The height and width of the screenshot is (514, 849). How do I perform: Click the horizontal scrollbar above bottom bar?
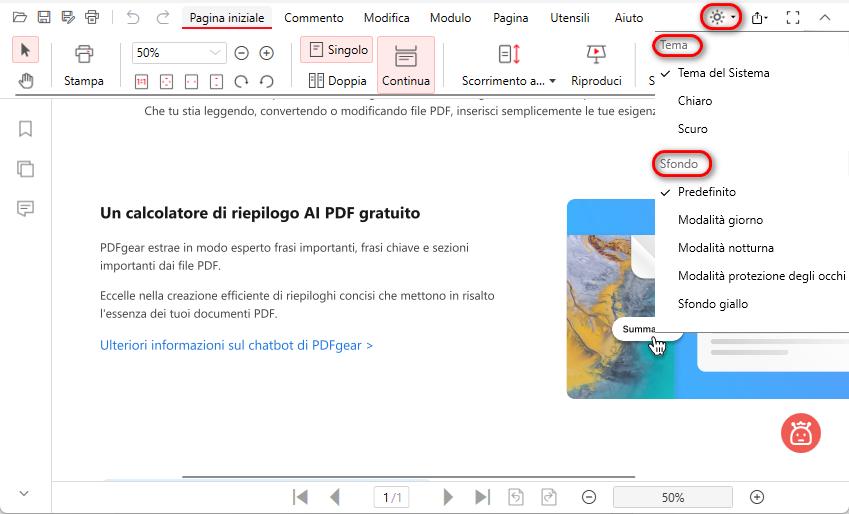408,477
